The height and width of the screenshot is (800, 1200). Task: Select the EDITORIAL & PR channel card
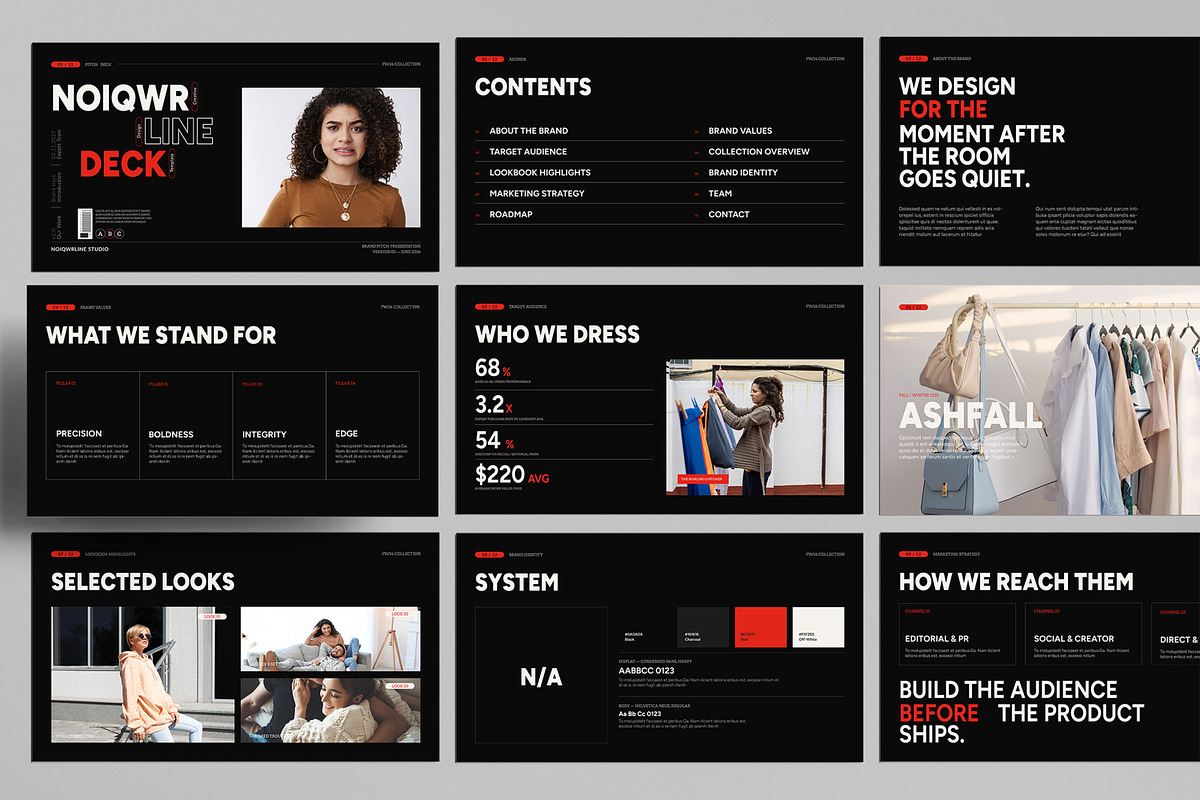coord(957,634)
